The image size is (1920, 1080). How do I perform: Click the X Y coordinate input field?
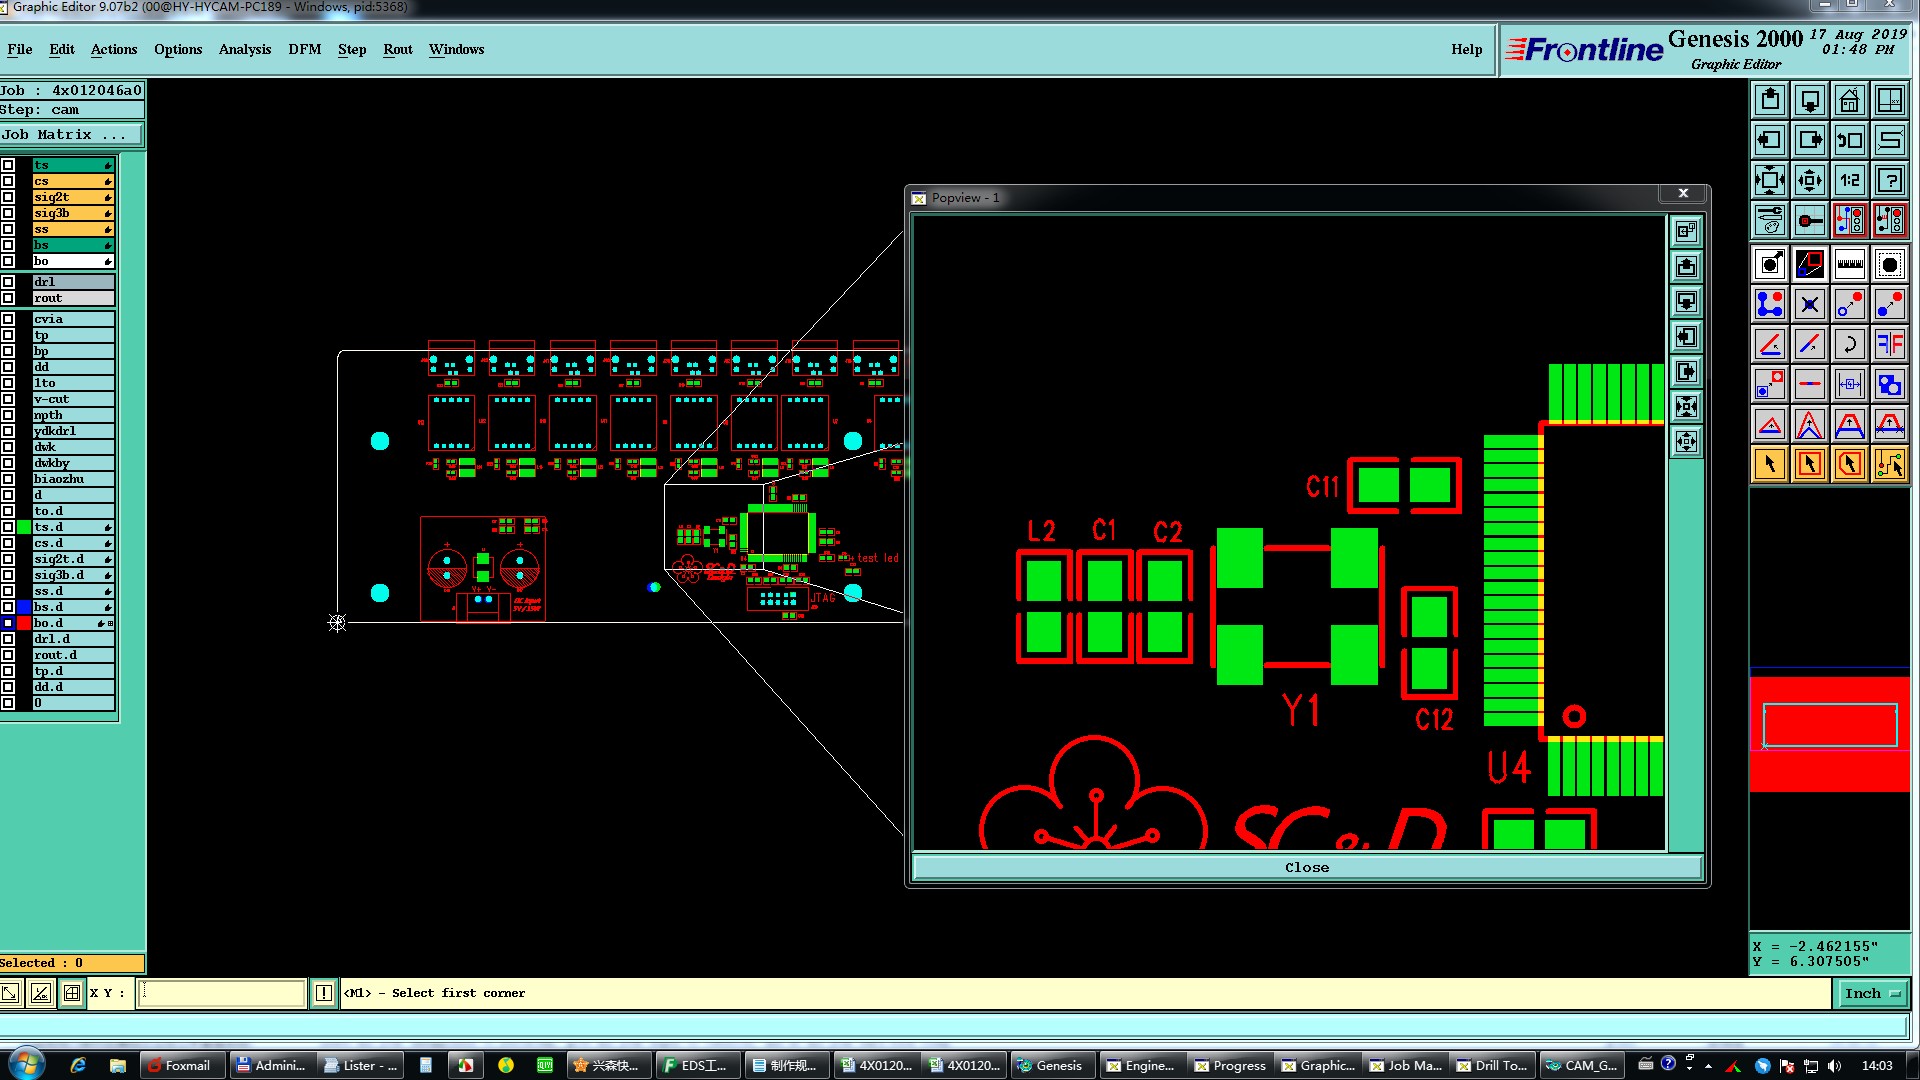pos(221,993)
